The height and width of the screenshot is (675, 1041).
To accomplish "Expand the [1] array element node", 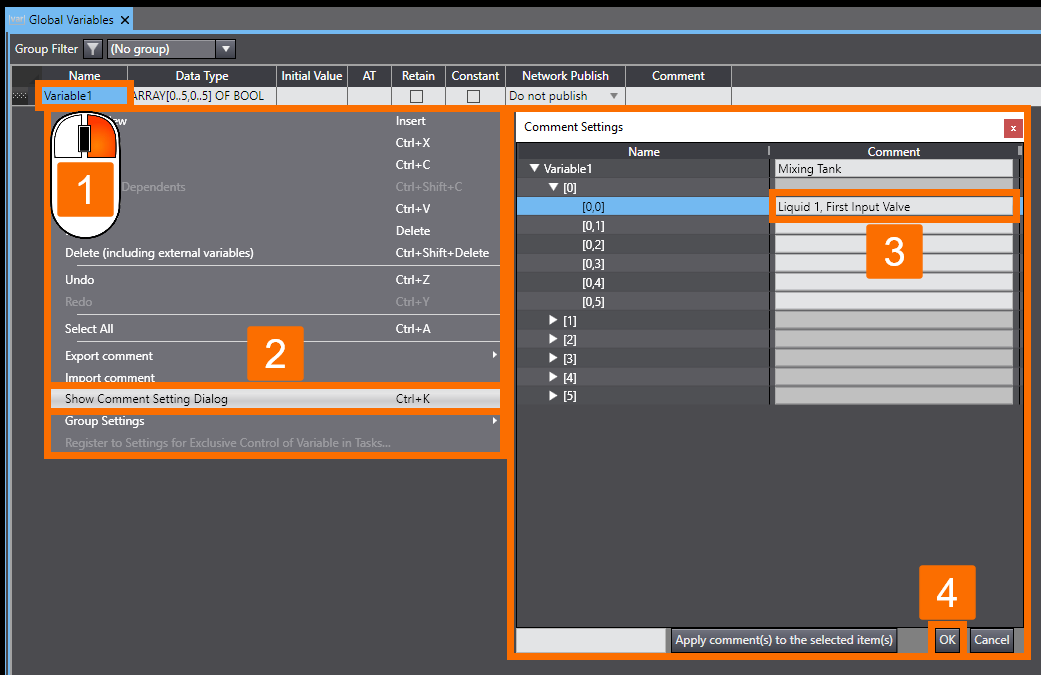I will (553, 320).
